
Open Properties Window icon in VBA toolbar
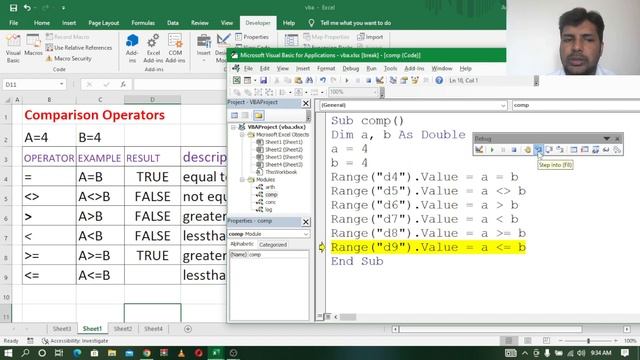(404, 80)
